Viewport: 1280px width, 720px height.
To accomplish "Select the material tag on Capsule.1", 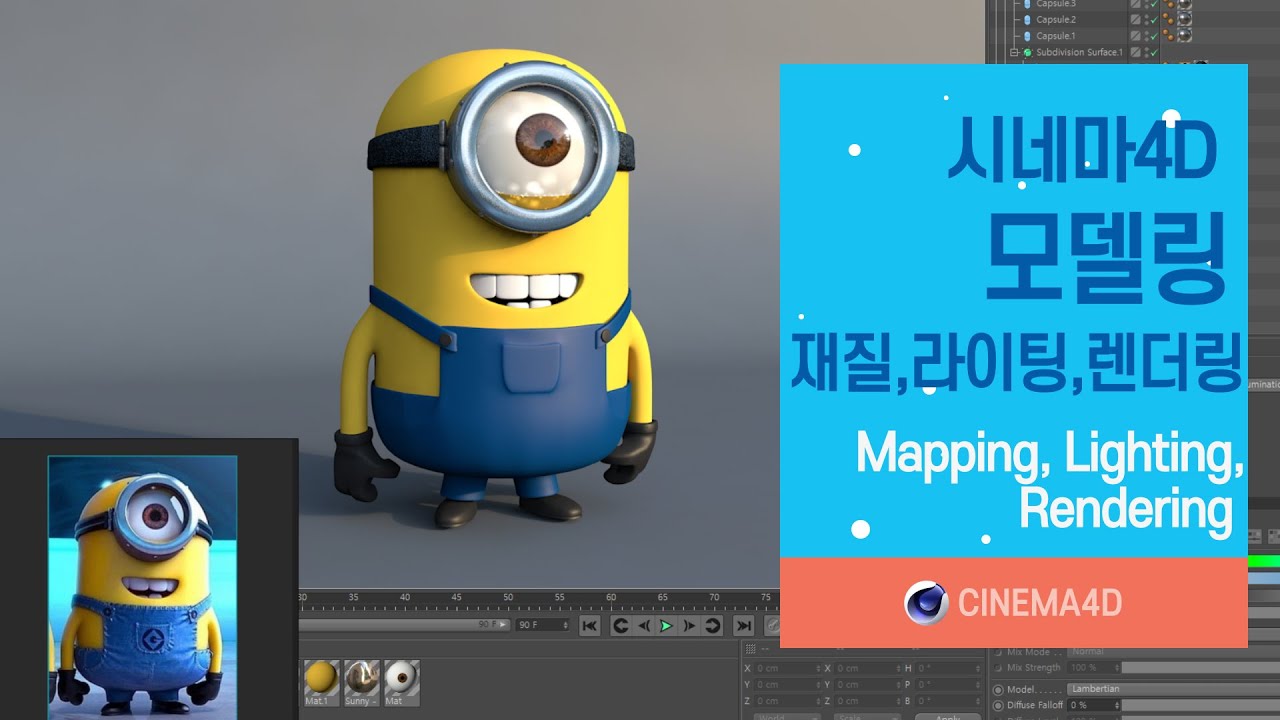I will pyautogui.click(x=1184, y=36).
